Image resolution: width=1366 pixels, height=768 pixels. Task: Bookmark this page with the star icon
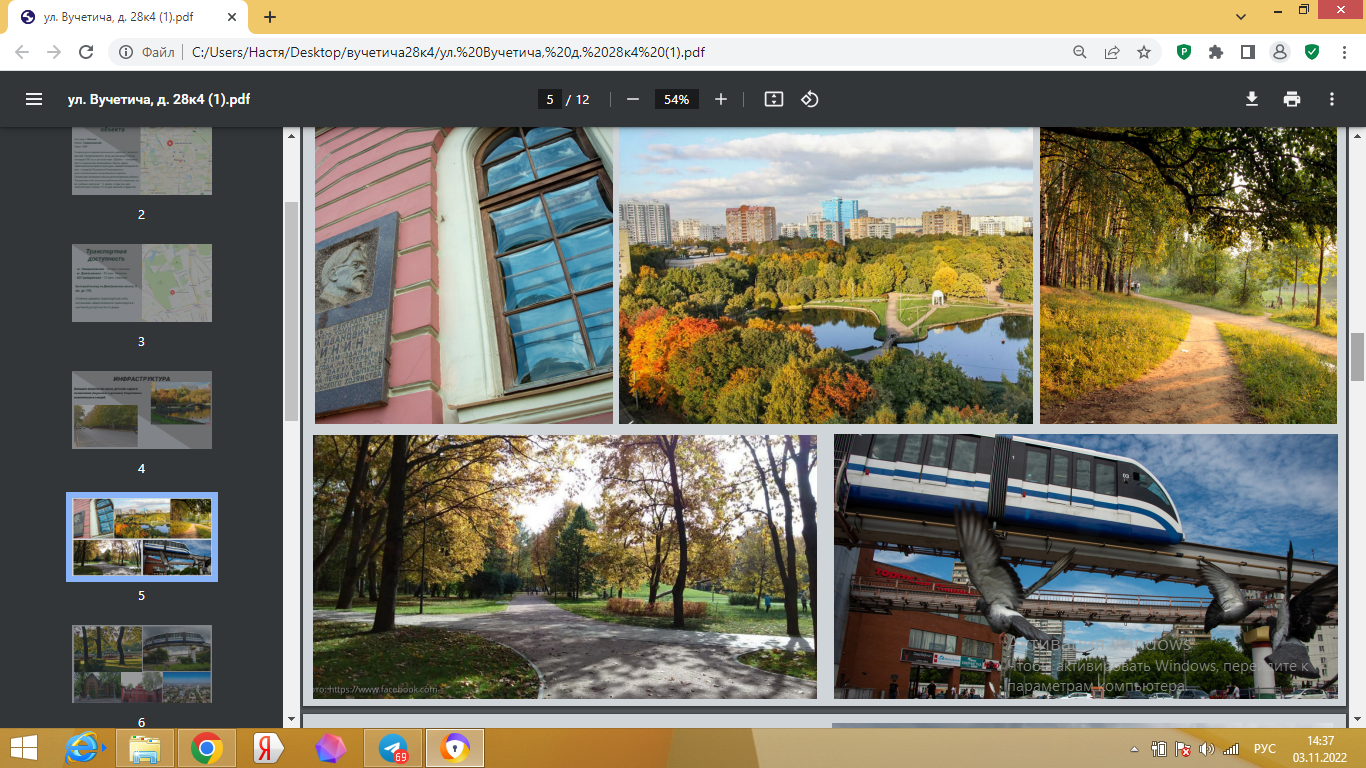(1144, 52)
